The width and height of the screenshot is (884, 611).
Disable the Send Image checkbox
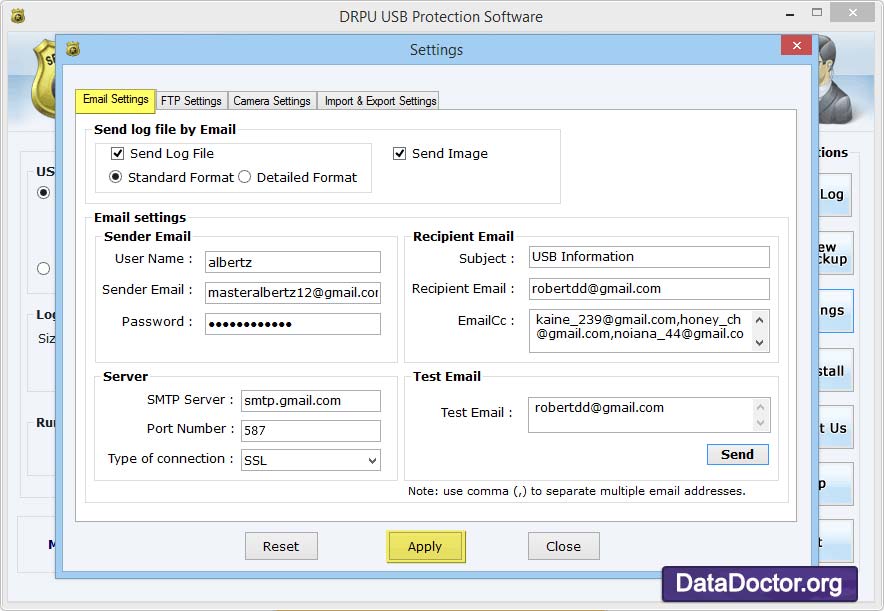click(400, 153)
